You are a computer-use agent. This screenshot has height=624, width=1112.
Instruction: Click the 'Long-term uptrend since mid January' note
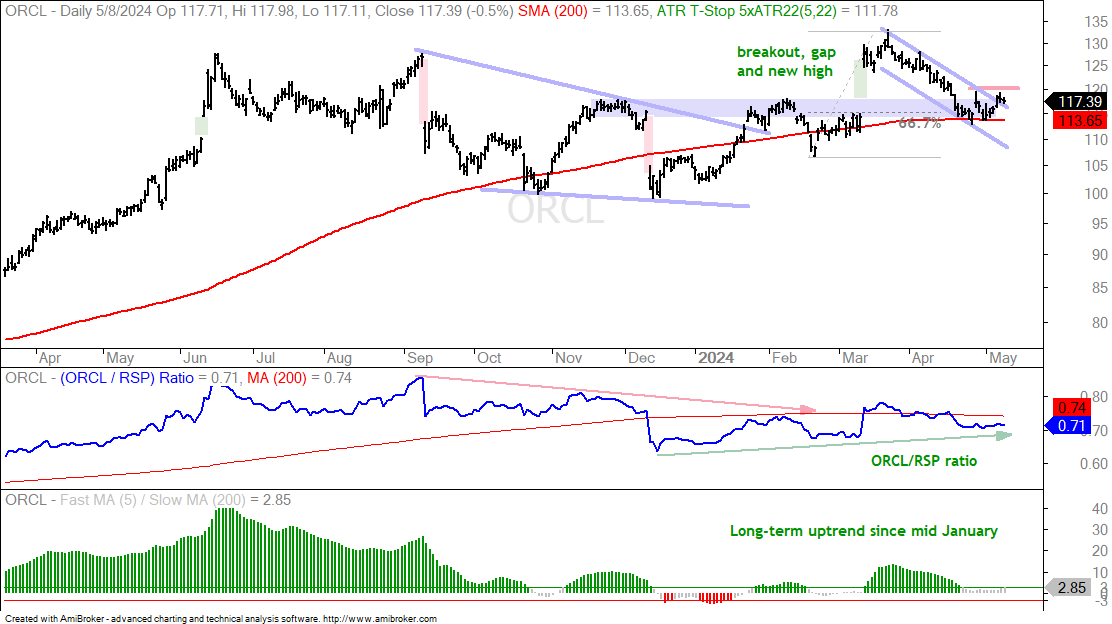click(864, 531)
